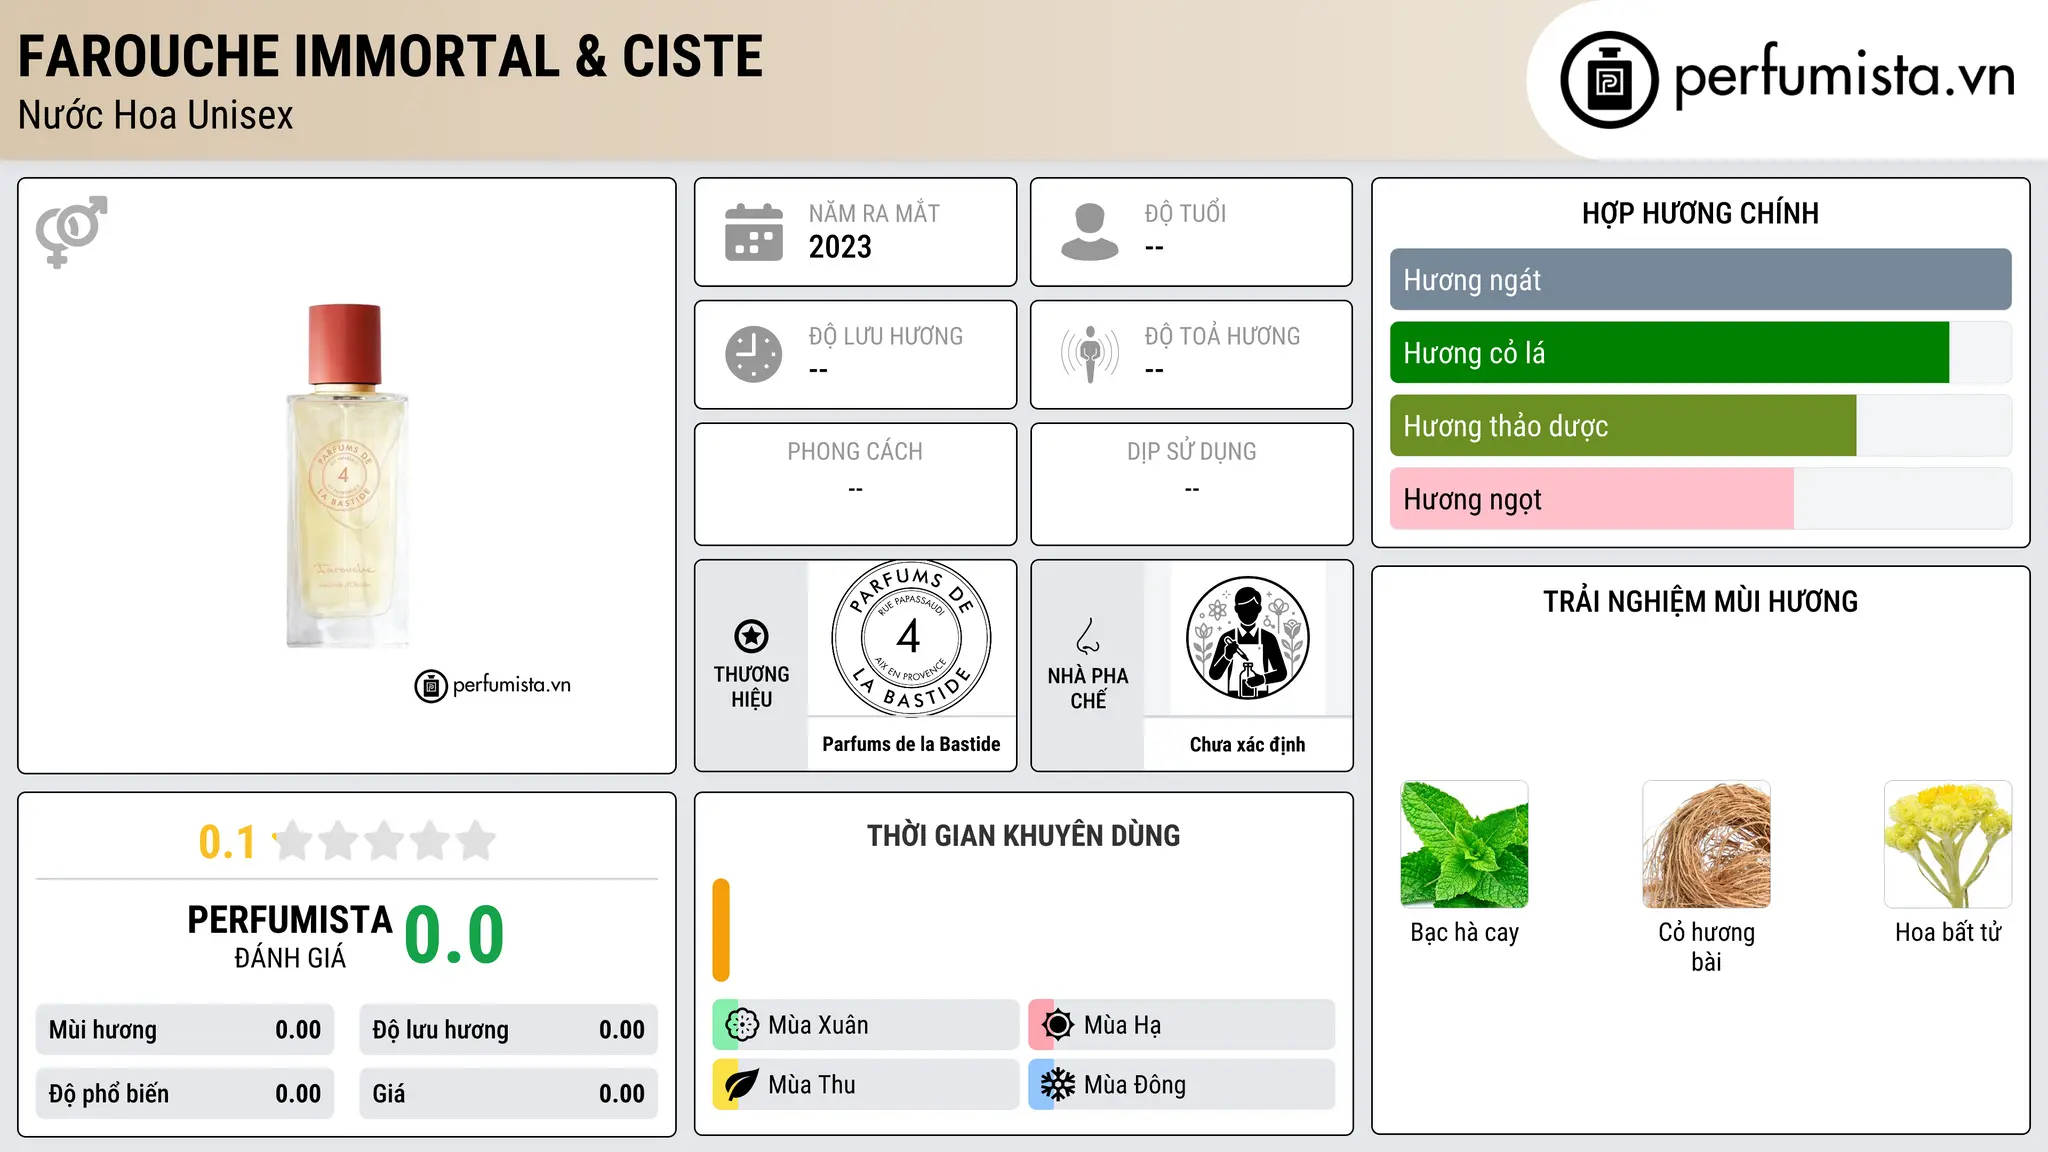The image size is (2048, 1152).
Task: Click the gray rating stars row
Action: pos(385,841)
